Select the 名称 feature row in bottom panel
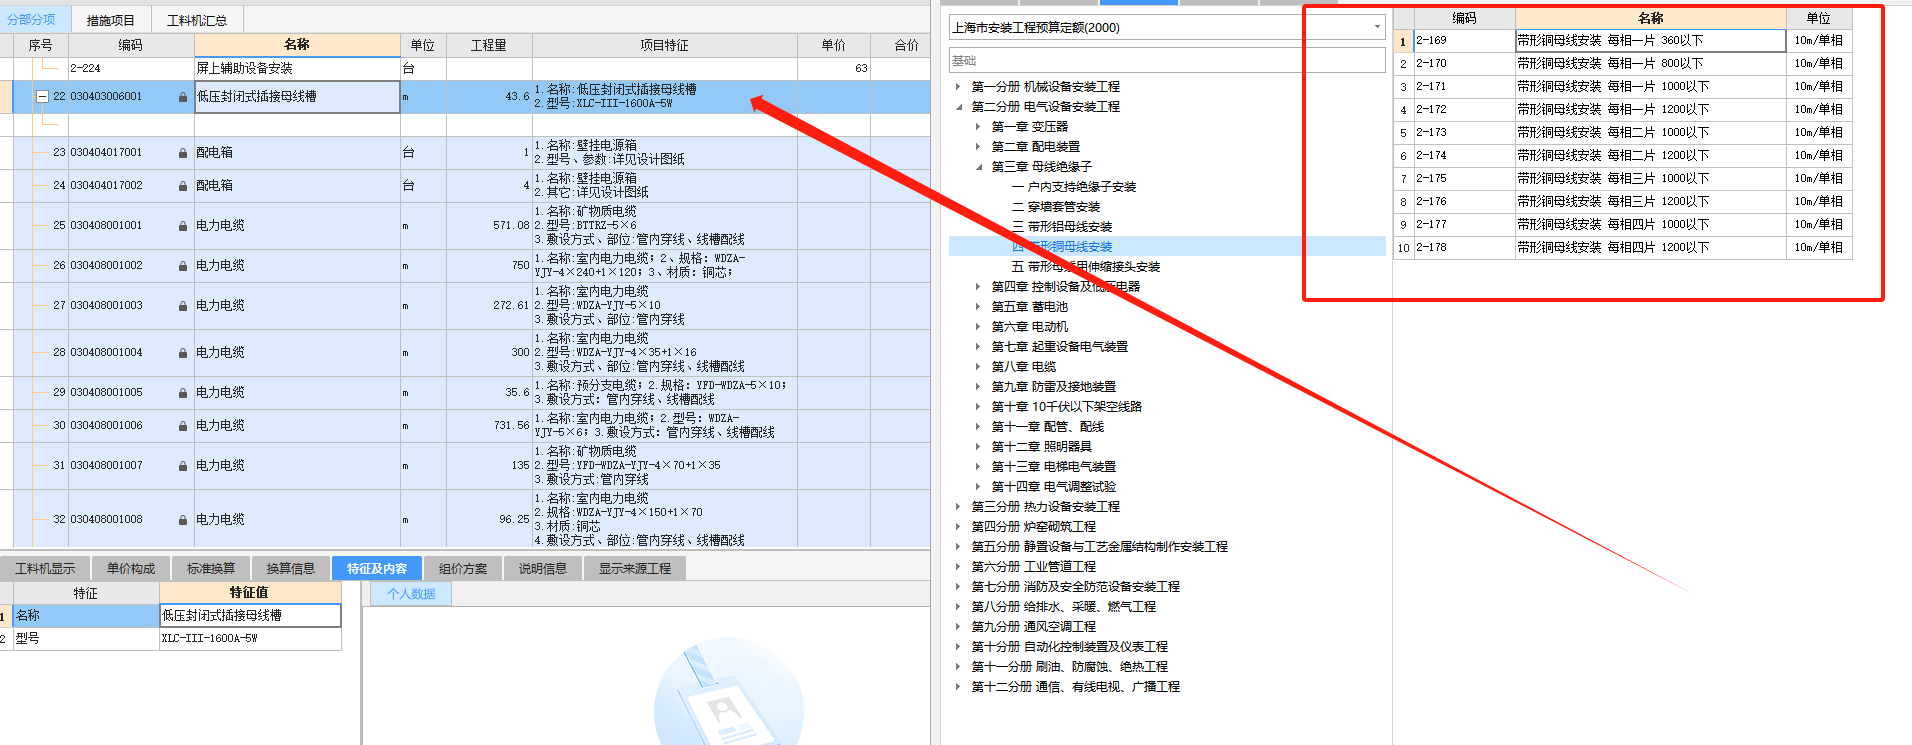The height and width of the screenshot is (745, 1912). (x=170, y=616)
